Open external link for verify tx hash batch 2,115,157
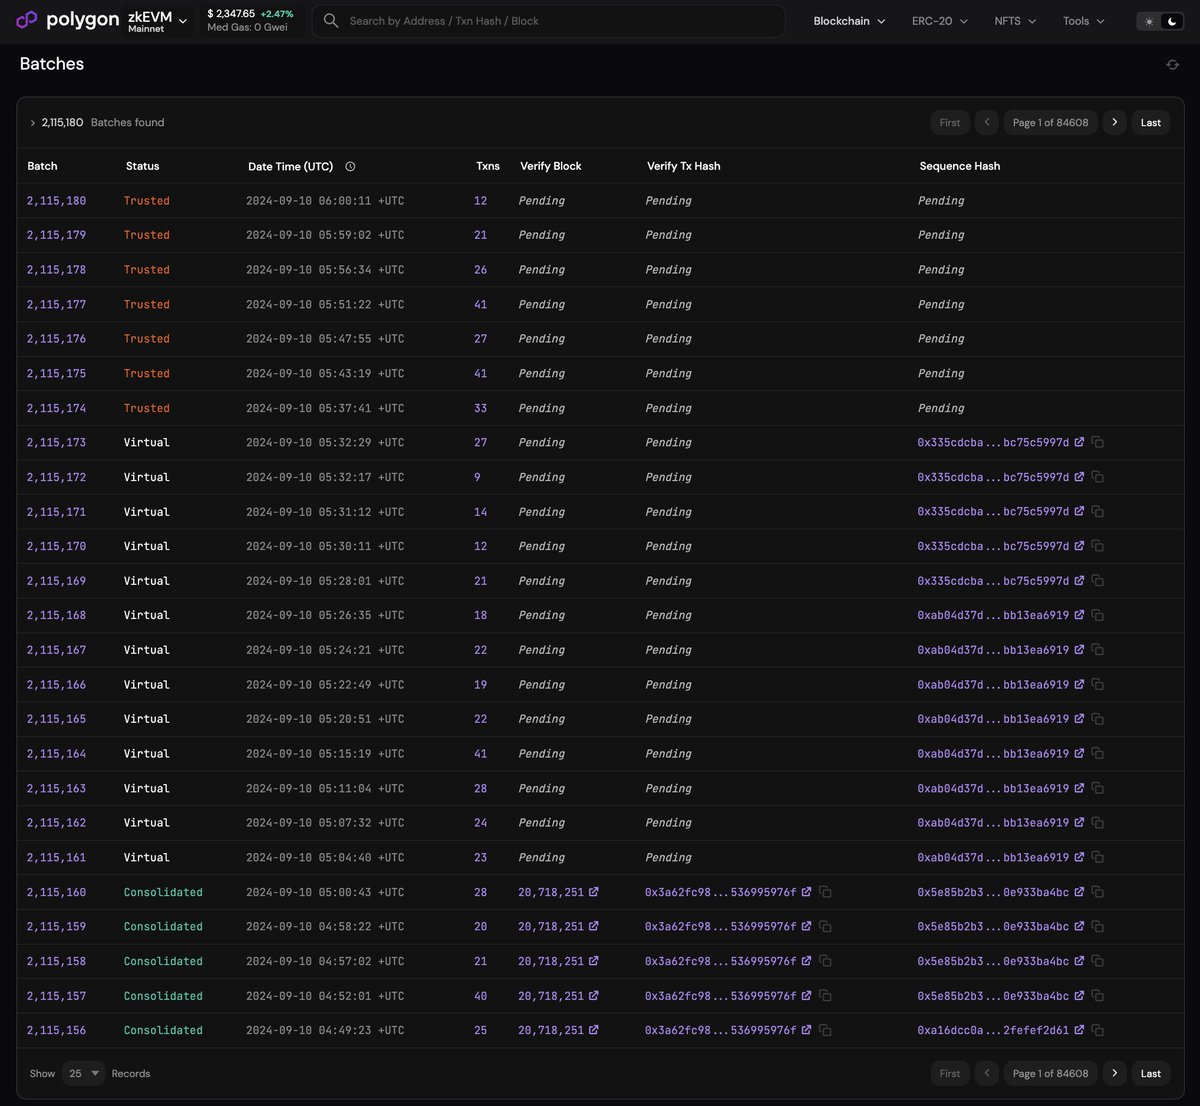1200x1106 pixels. coord(807,996)
